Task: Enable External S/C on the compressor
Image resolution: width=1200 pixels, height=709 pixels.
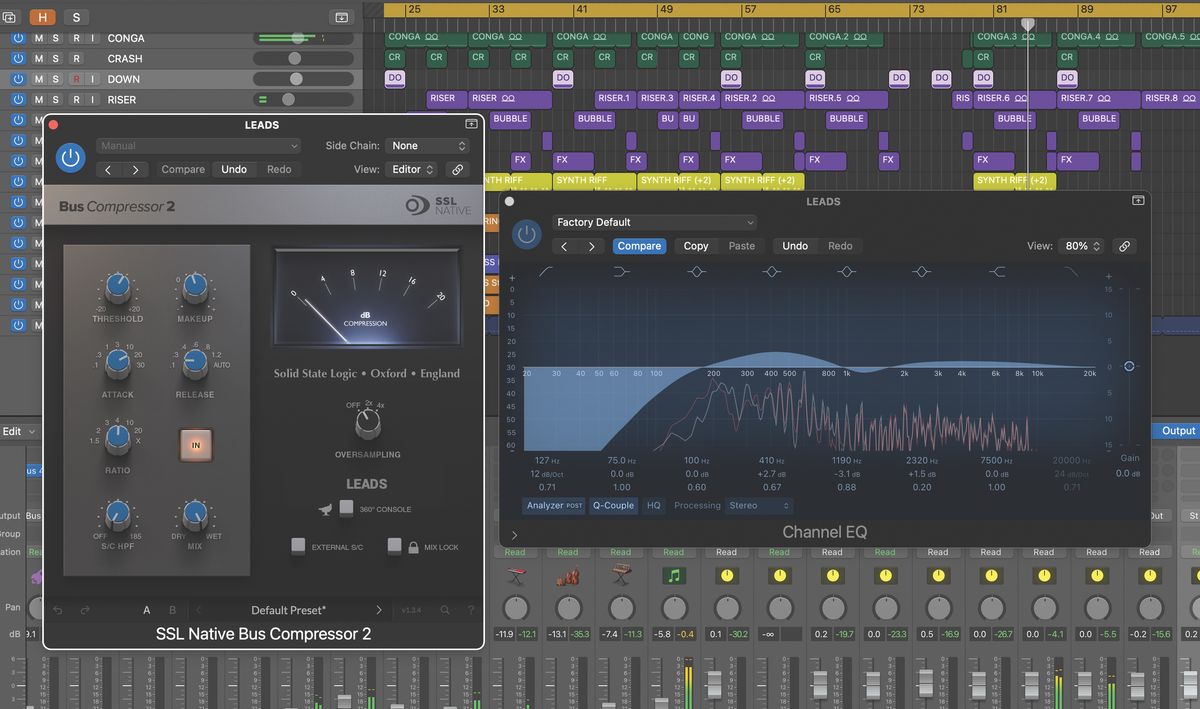Action: pyautogui.click(x=297, y=546)
